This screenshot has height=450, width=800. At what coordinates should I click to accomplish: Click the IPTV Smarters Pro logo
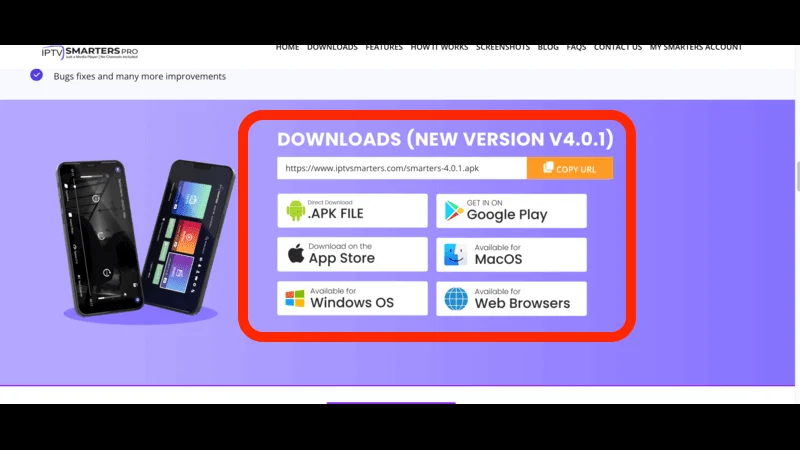90,53
